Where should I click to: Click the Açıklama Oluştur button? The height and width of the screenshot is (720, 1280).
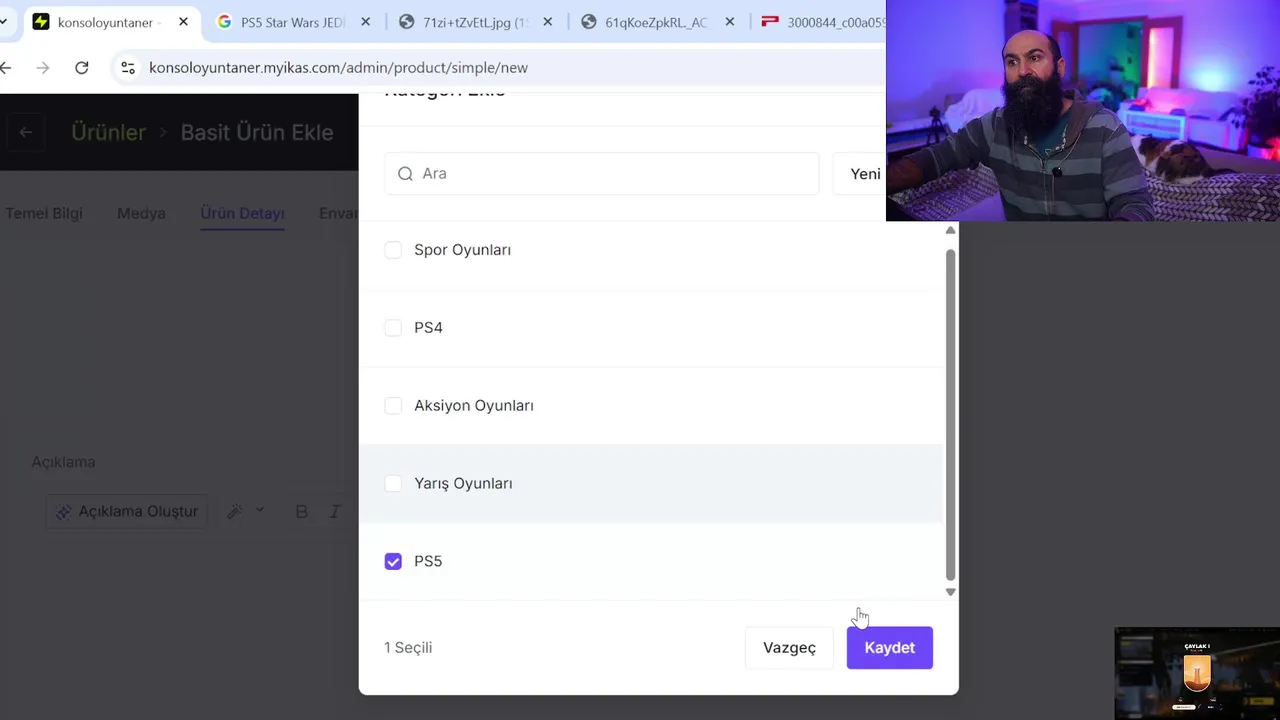127,511
